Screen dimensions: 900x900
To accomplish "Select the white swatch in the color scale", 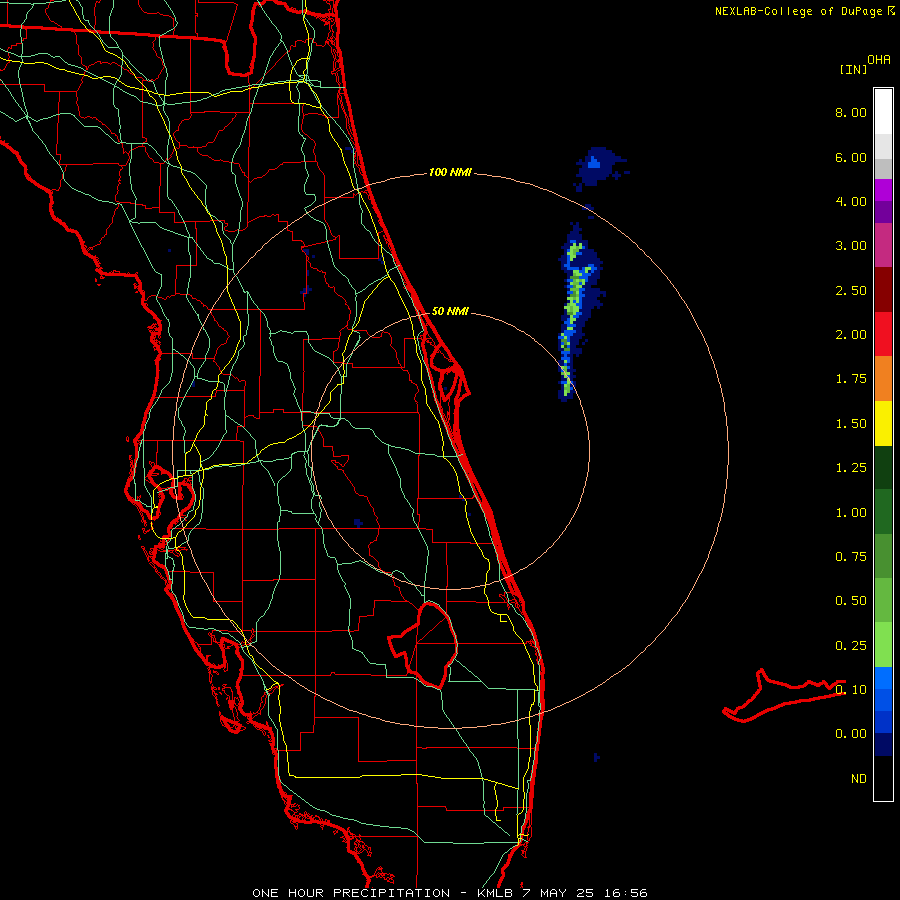I will pos(883,112).
